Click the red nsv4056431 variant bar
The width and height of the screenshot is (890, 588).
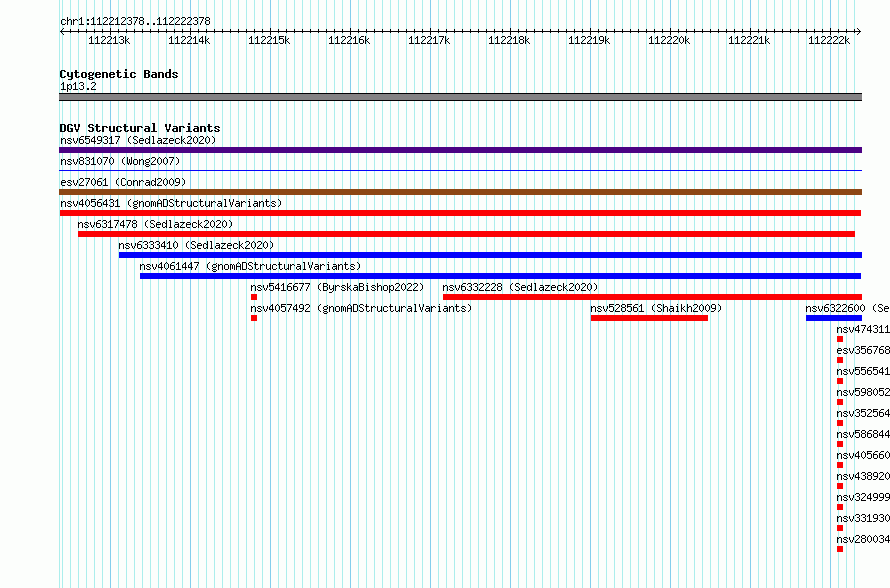tap(460, 213)
